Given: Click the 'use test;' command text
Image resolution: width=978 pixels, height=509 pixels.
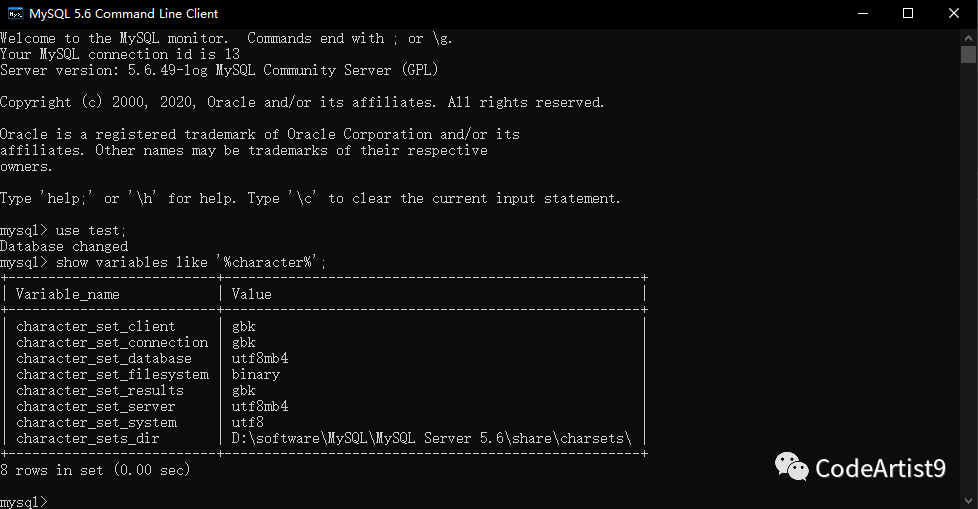Looking at the screenshot, I should coord(91,231).
